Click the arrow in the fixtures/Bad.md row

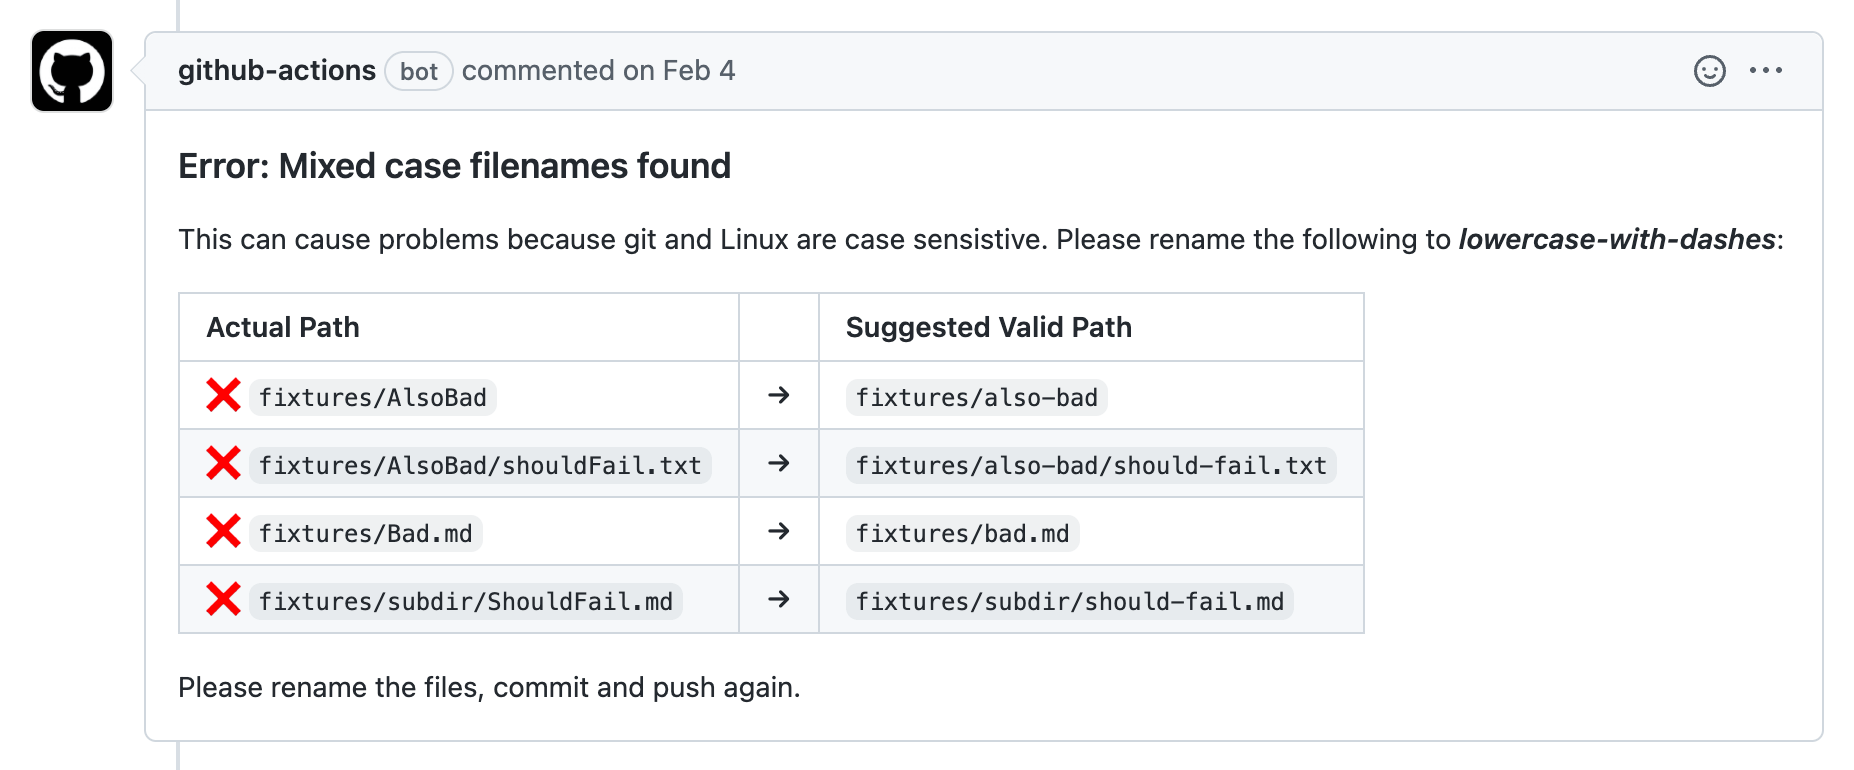click(x=779, y=532)
